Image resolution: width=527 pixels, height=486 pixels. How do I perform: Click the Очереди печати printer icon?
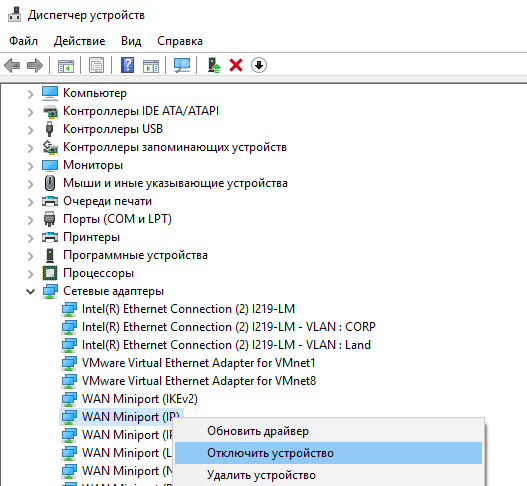[50, 201]
